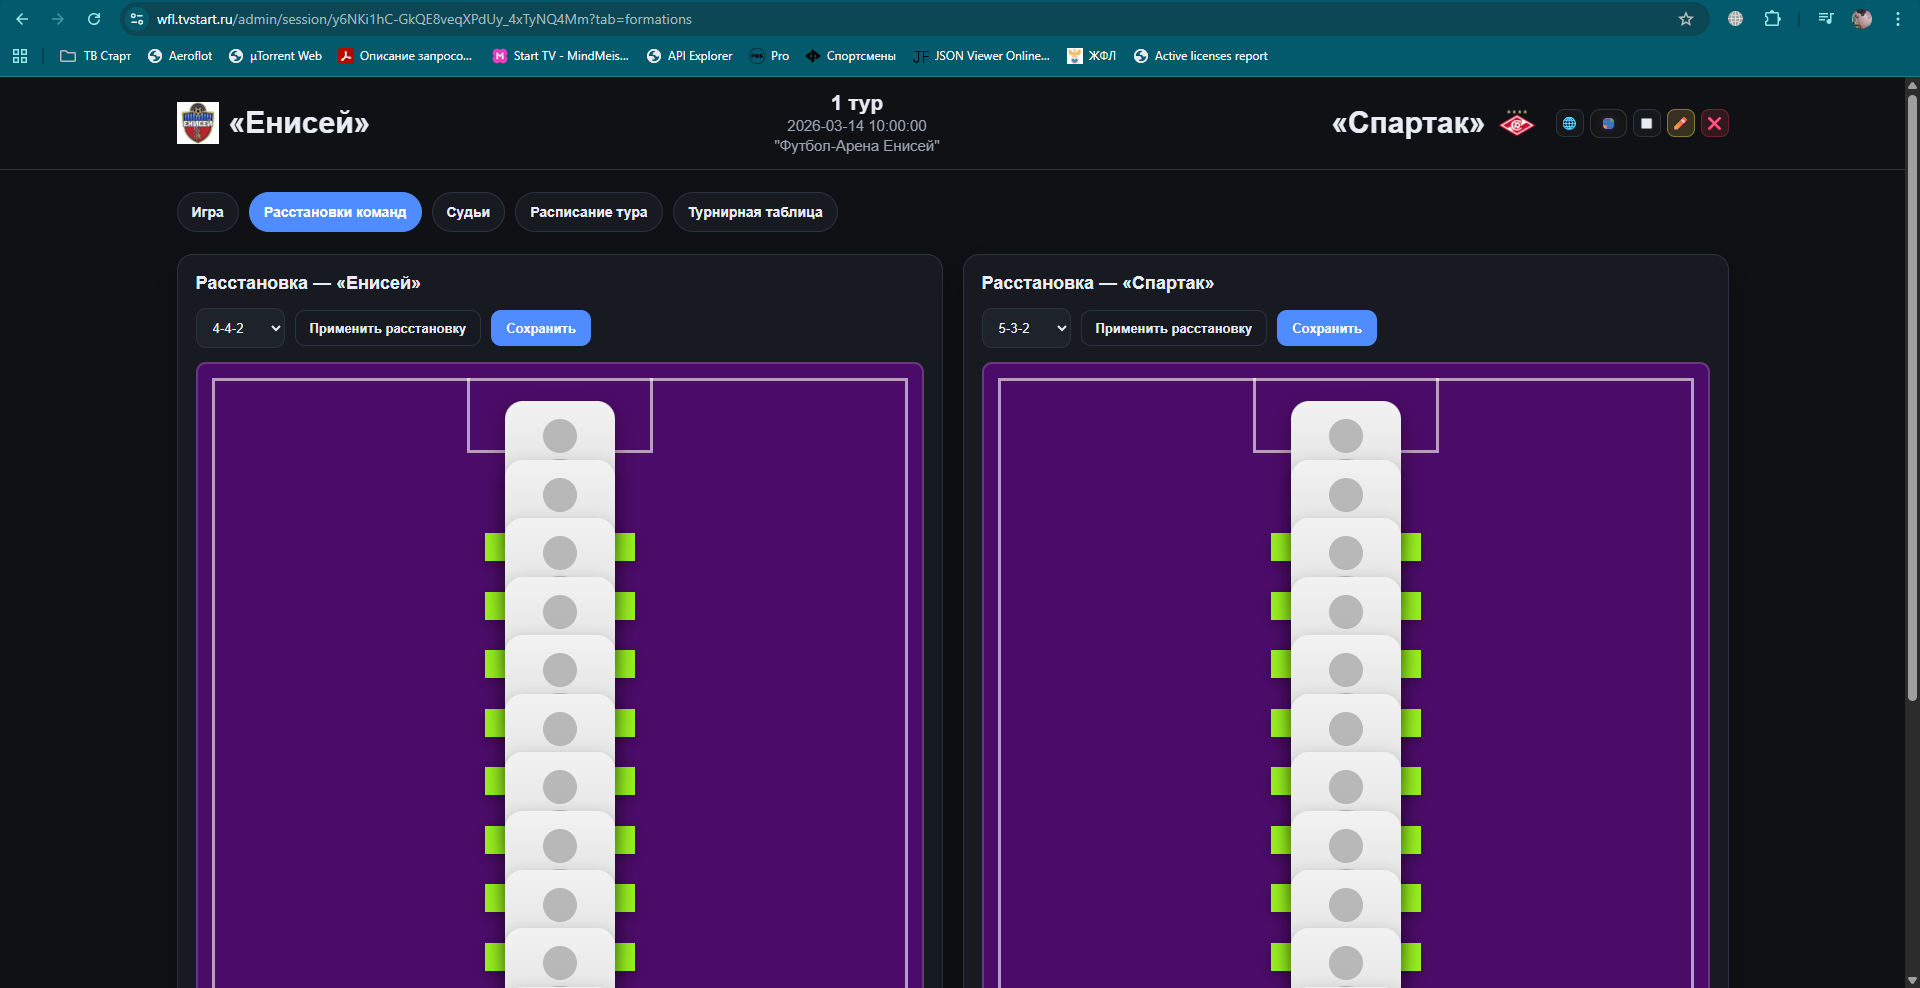1920x988 pixels.
Task: Open the ТВ Старт bookmarks folder
Action: (96, 56)
